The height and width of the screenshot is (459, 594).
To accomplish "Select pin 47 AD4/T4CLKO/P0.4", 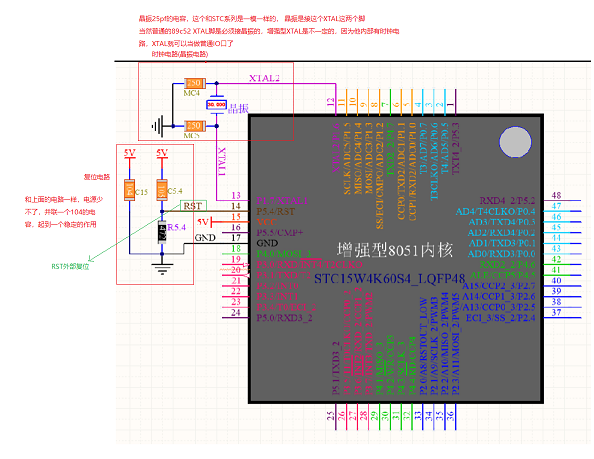I will pyautogui.click(x=496, y=211).
